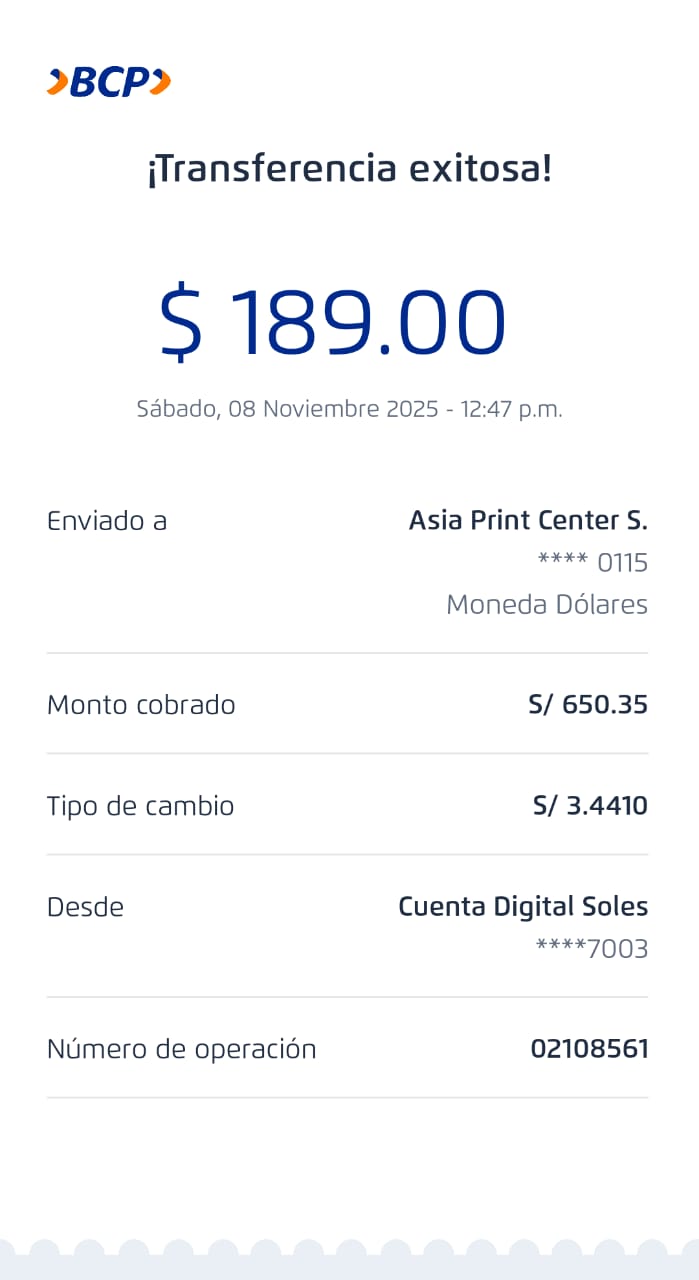The width and height of the screenshot is (699, 1280).
Task: Tap the Número de operación label
Action: coord(181,1049)
